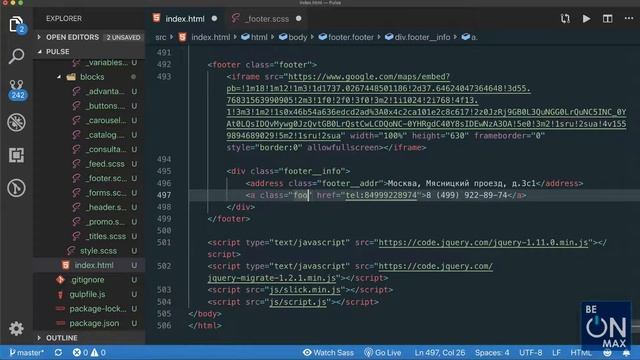640x360 pixels.
Task: Close the index.html tab via unsaved dot
Action: pos(214,18)
